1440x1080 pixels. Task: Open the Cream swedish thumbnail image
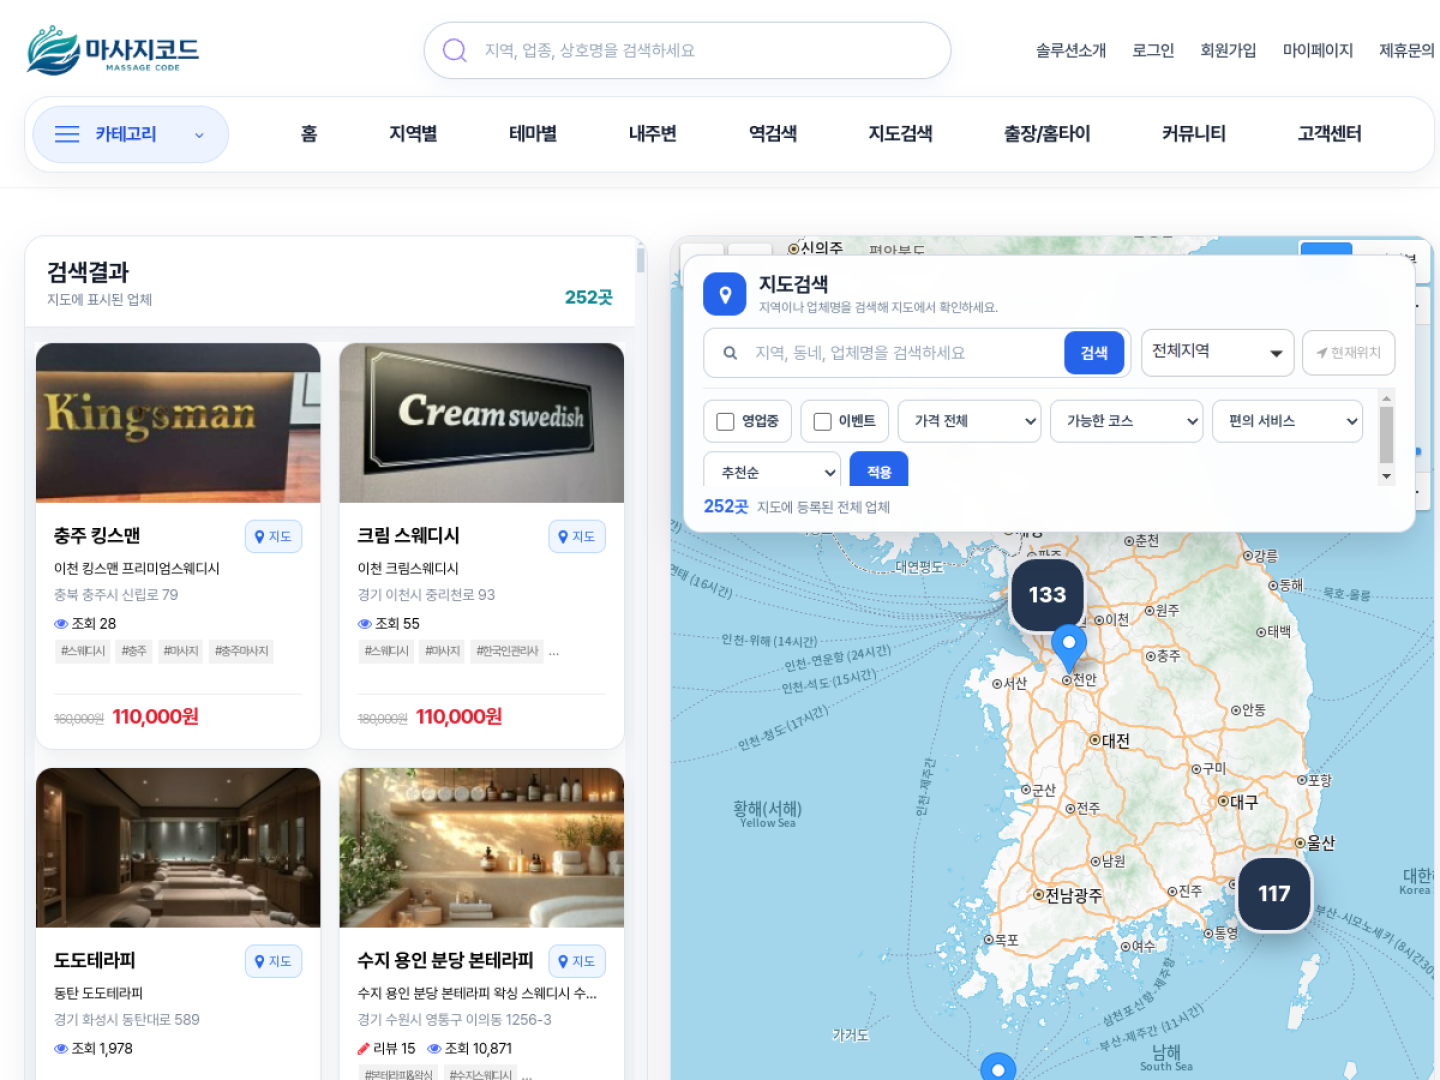tap(482, 423)
